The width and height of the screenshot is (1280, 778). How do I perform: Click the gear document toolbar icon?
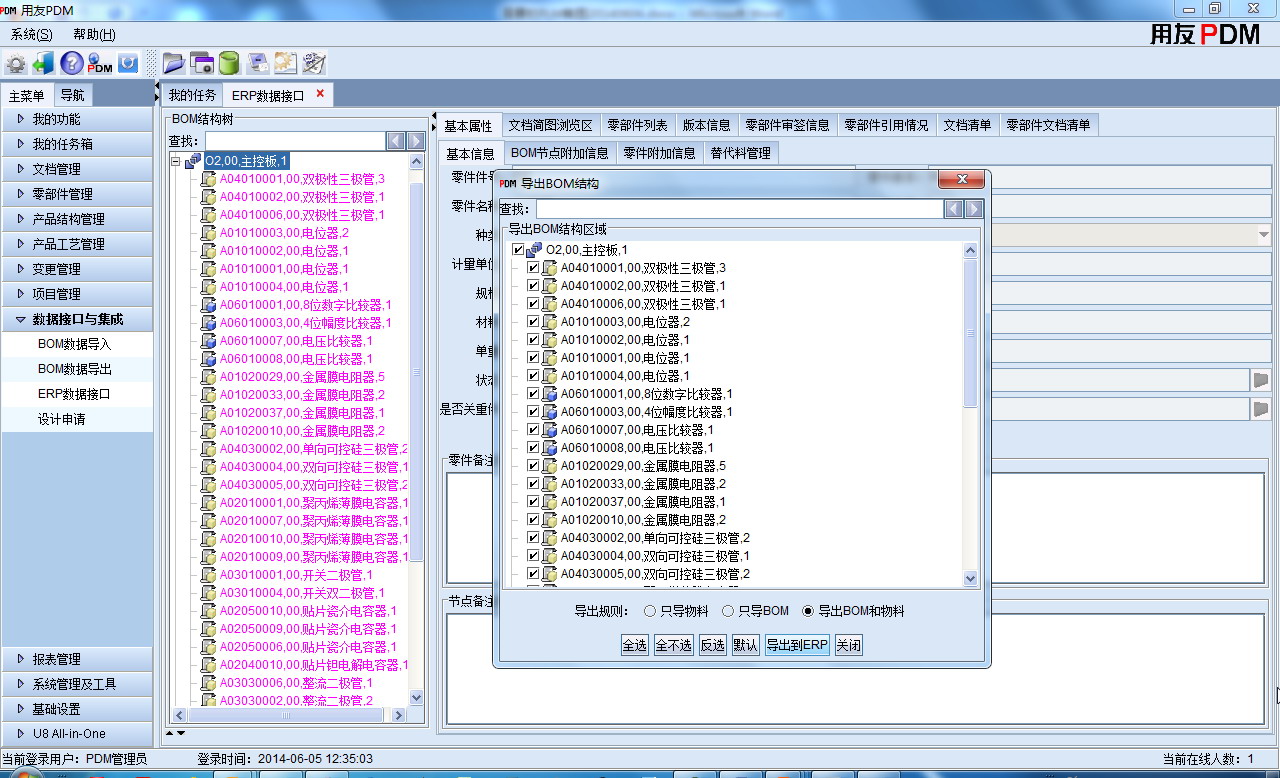coord(286,63)
